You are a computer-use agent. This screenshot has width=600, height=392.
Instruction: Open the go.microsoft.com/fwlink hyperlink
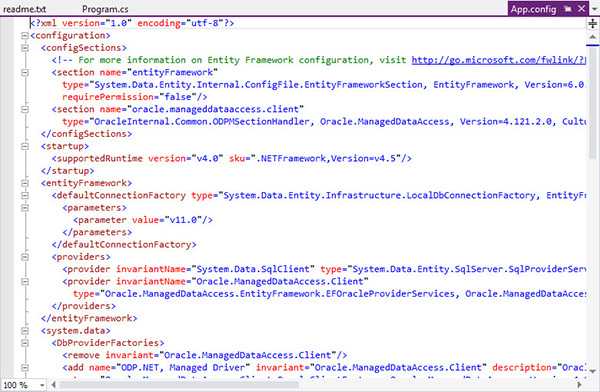click(498, 60)
